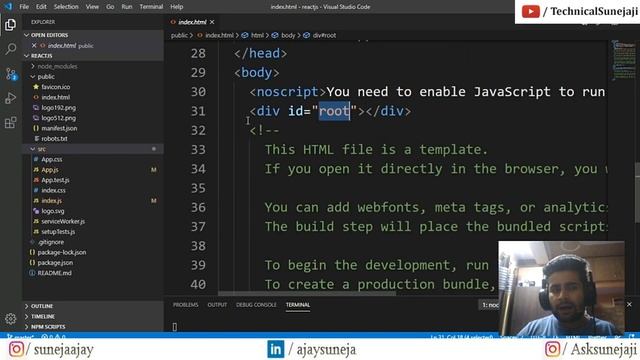Screen dimensions: 640x360
Task: Open the Edit menu
Action: [41, 7]
